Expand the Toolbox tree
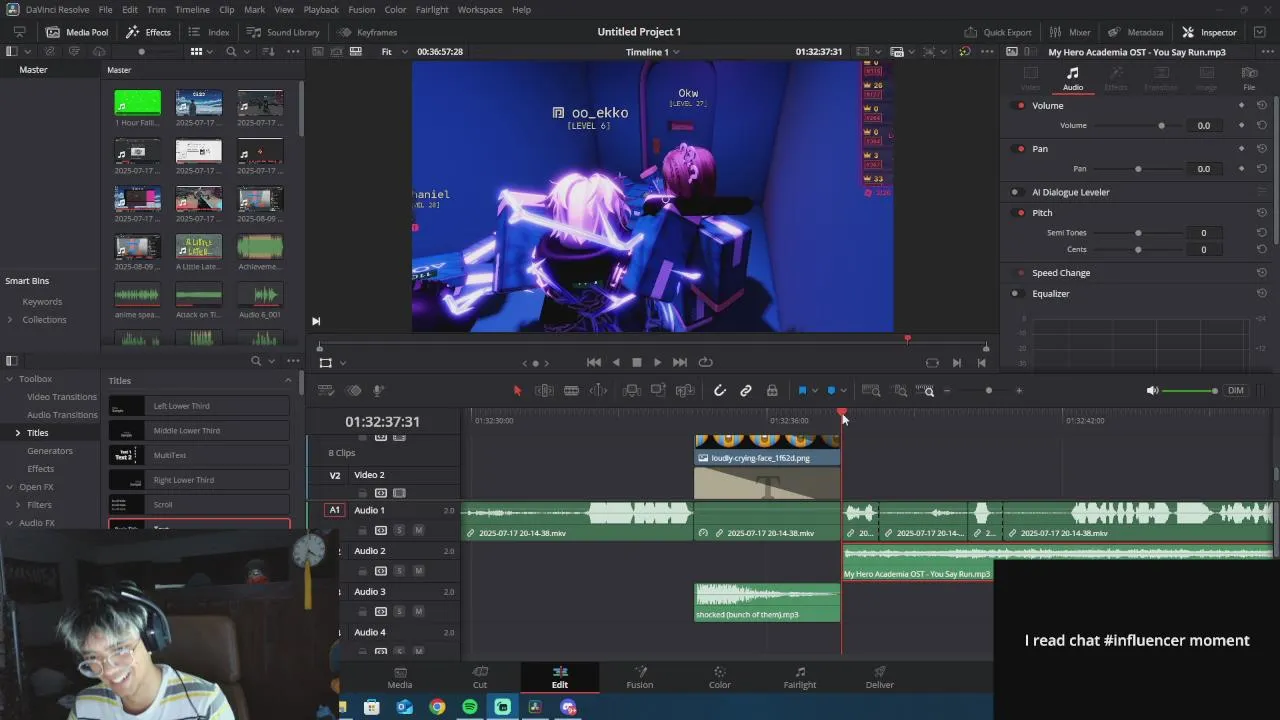 10,379
